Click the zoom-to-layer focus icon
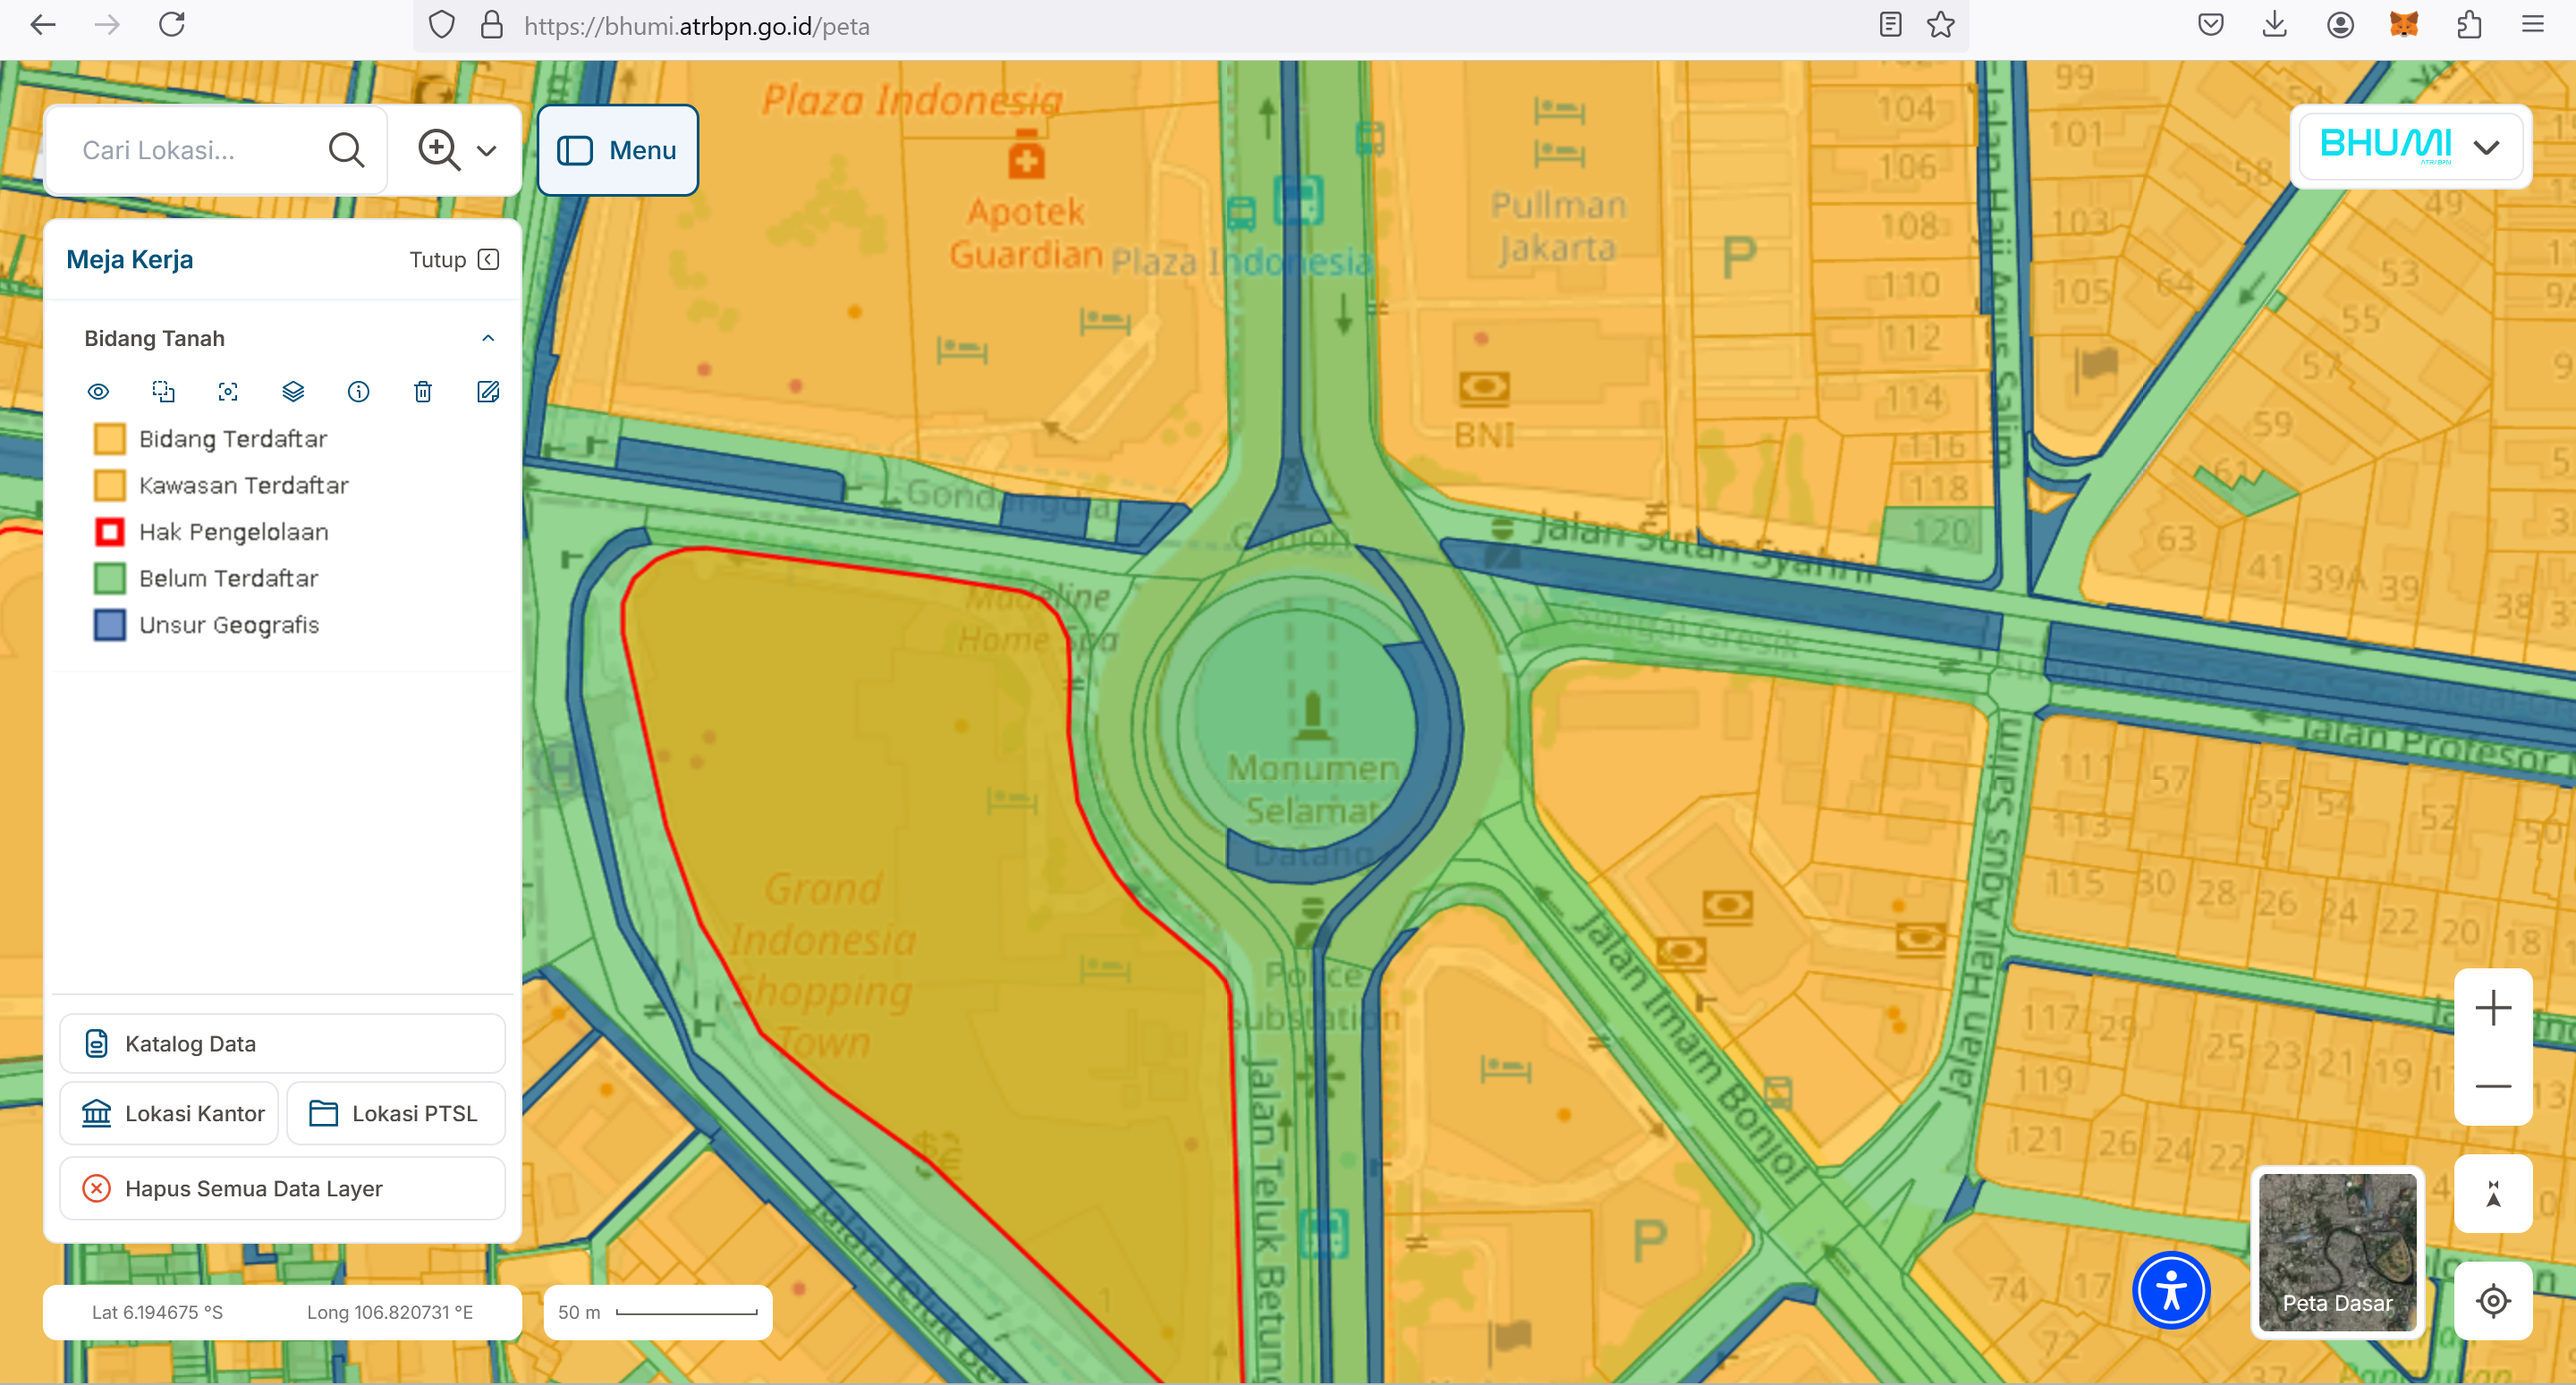The width and height of the screenshot is (2576, 1385). (x=228, y=391)
